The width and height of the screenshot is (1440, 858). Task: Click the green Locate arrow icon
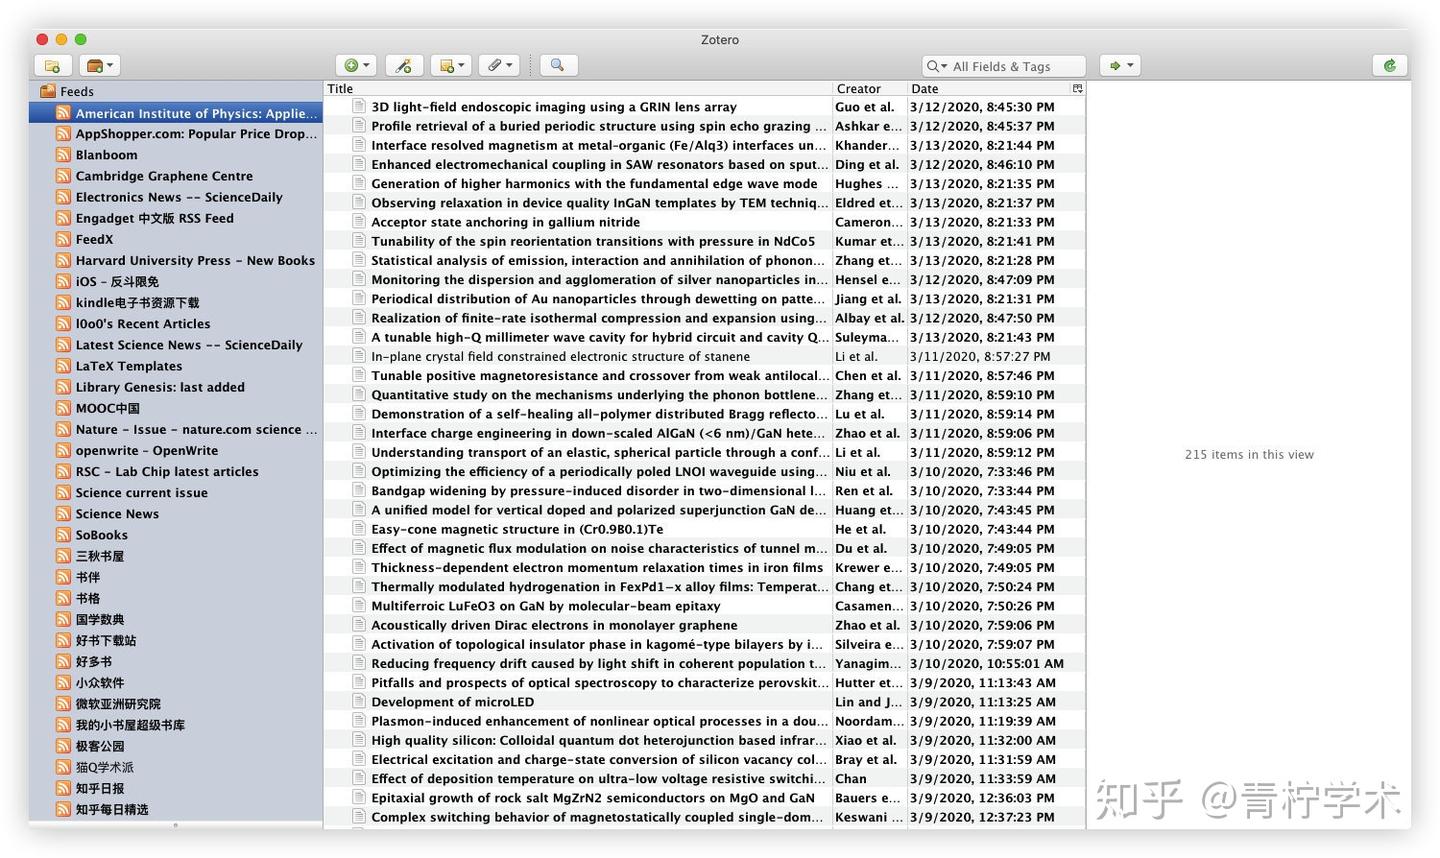(x=1113, y=65)
